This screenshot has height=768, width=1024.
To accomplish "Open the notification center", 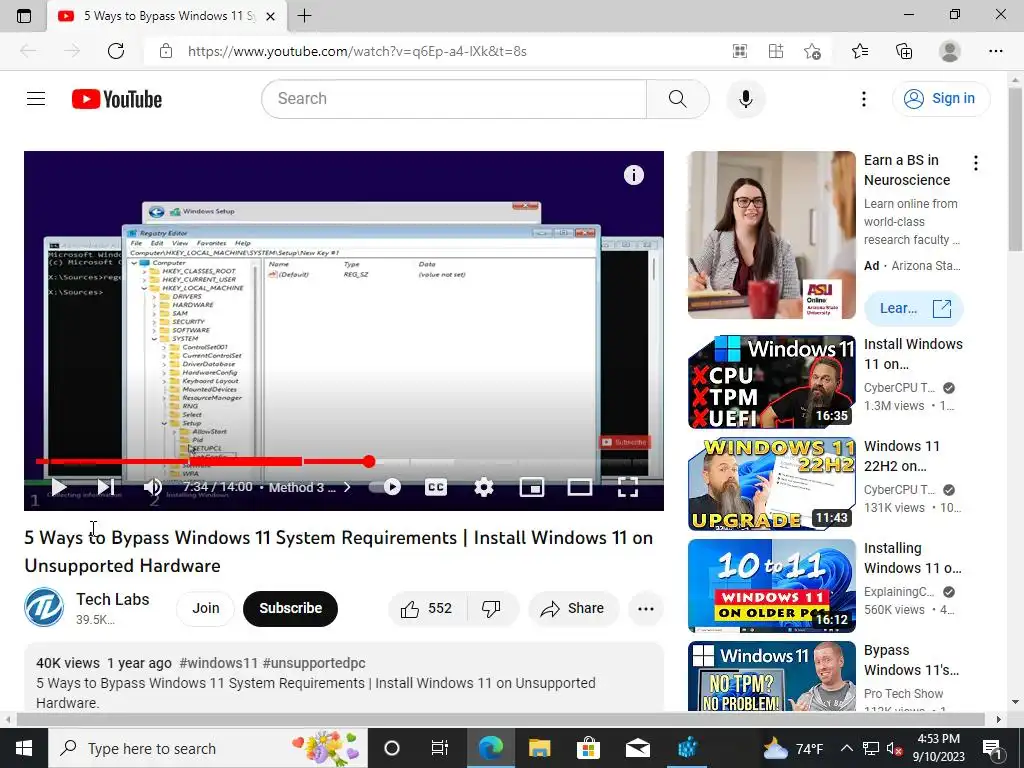I will pyautogui.click(x=993, y=748).
